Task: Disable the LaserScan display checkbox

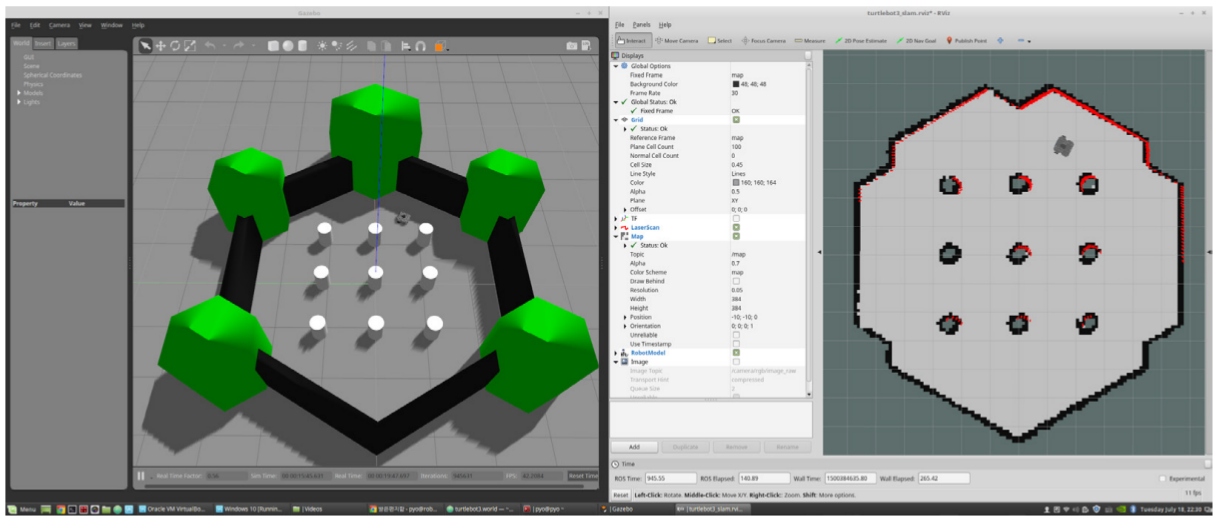Action: (736, 227)
